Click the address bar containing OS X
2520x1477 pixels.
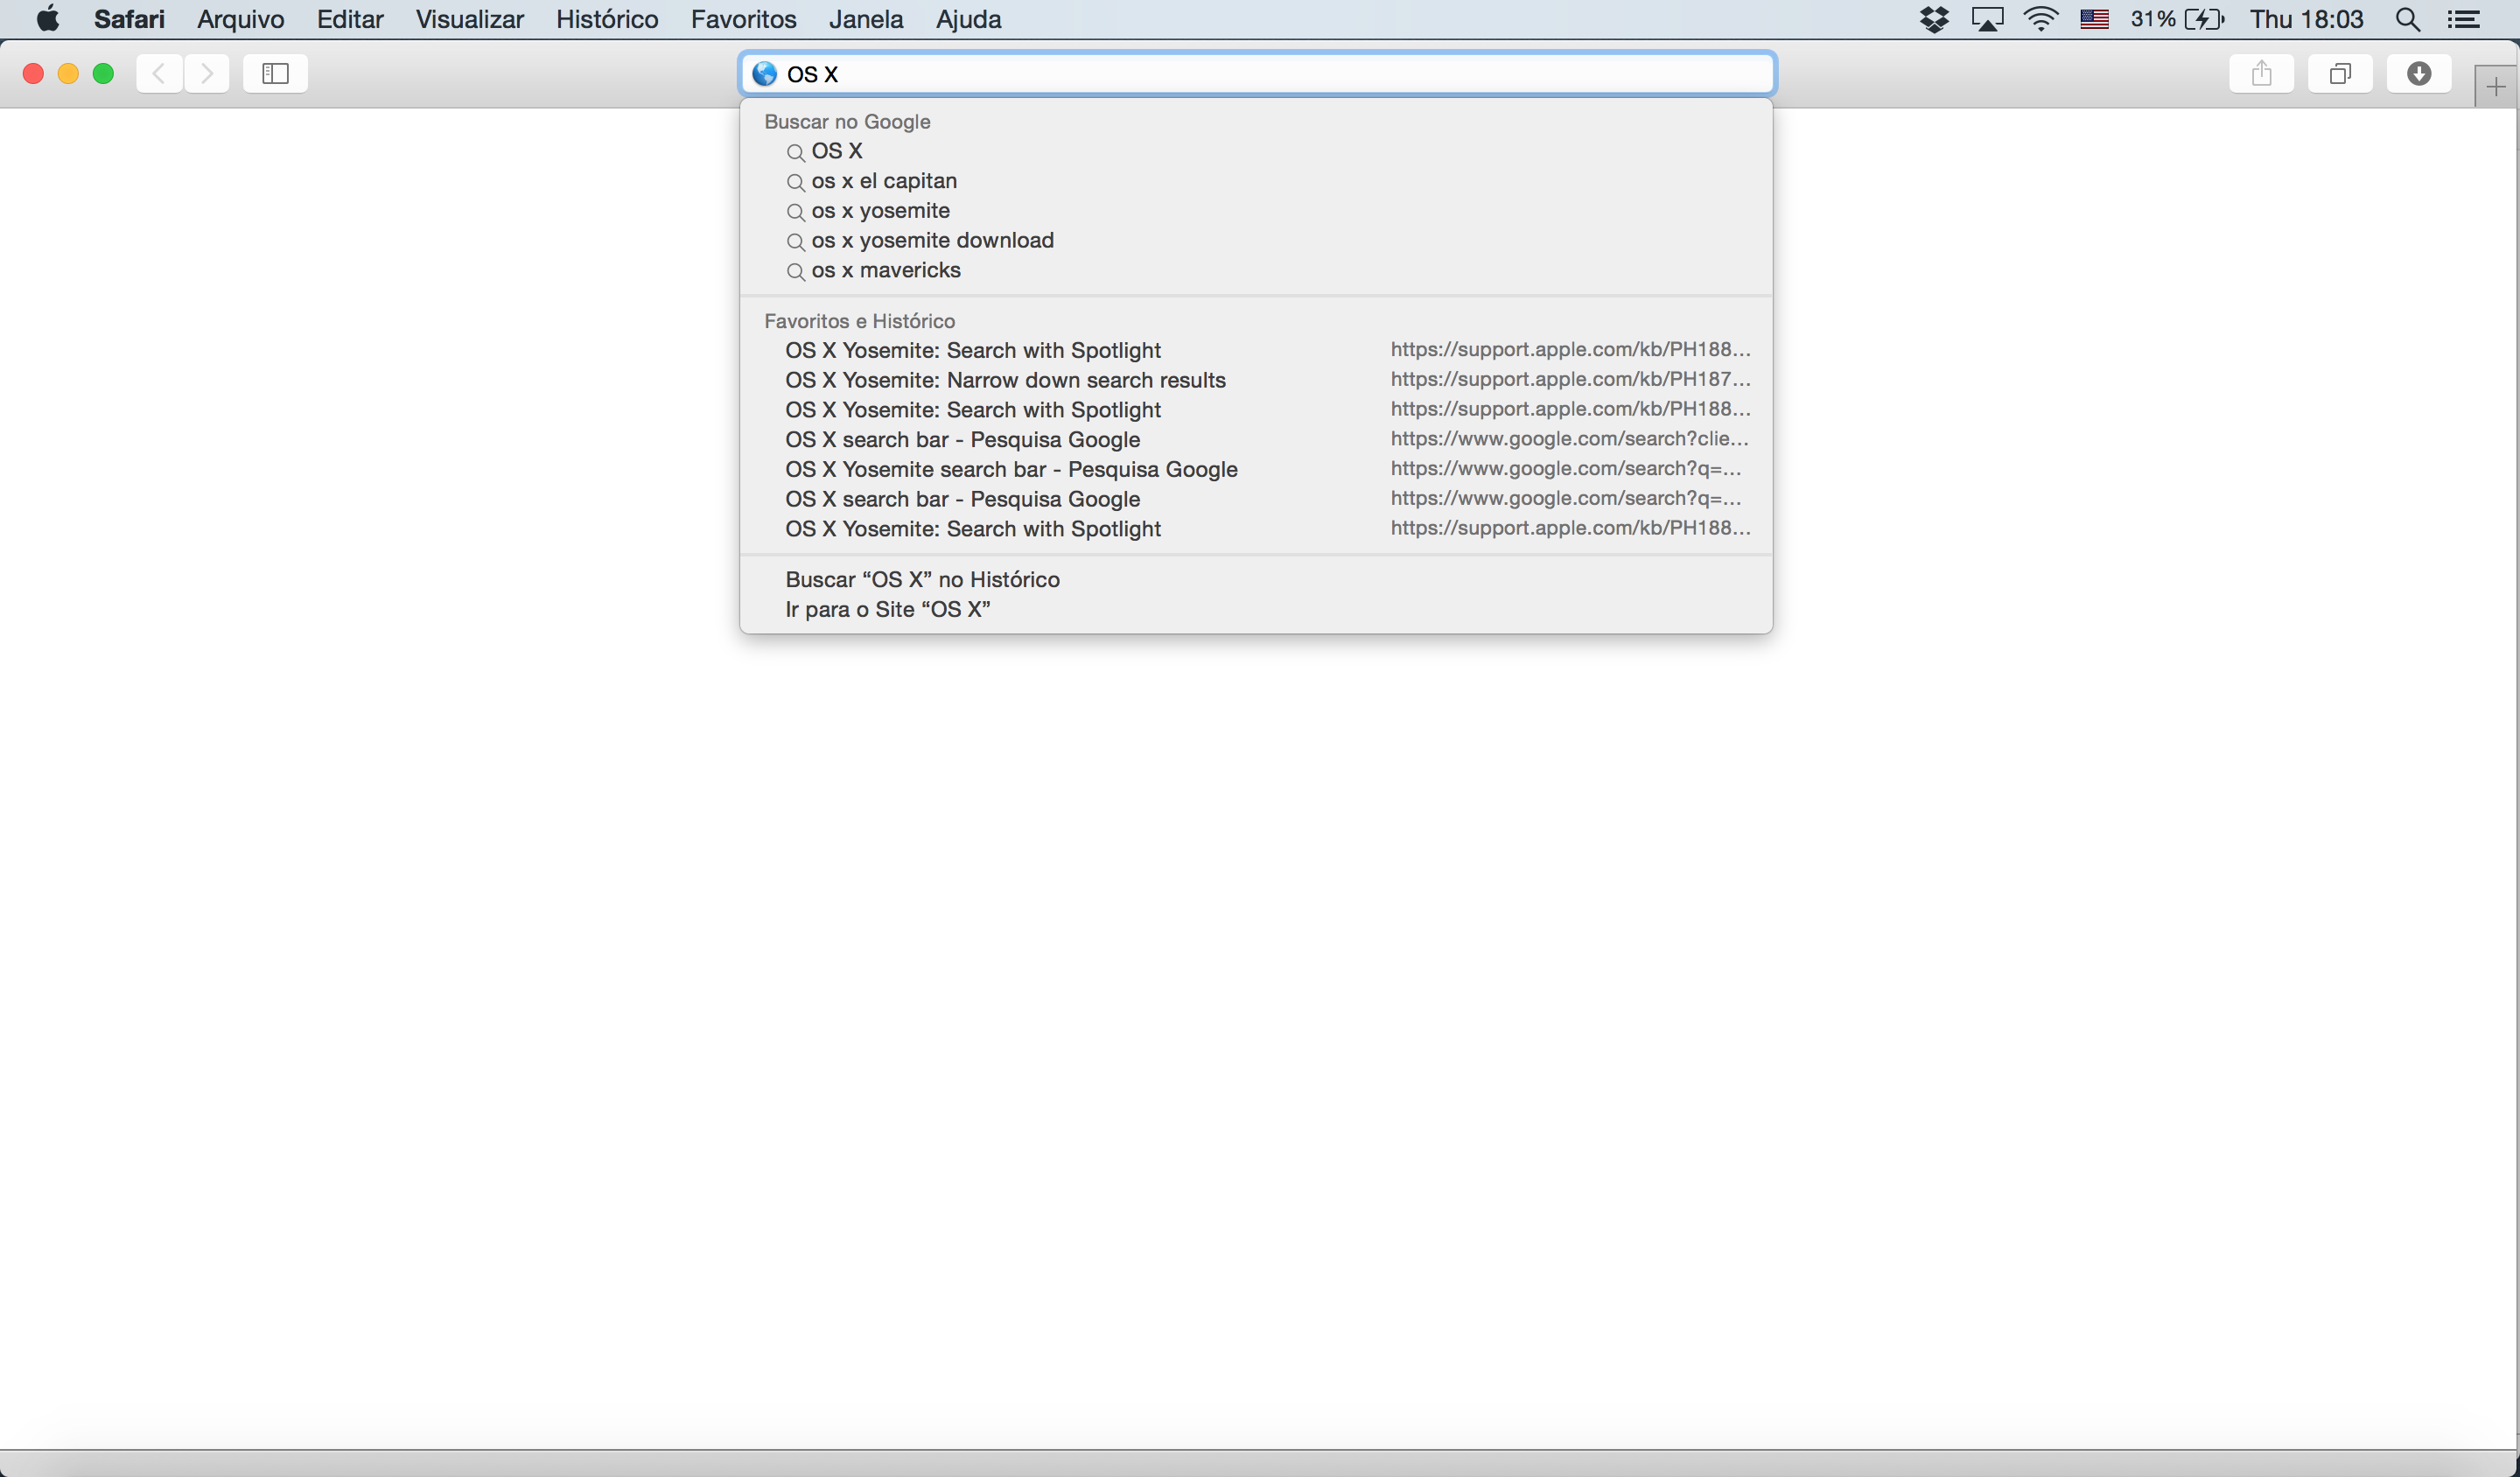pos(1257,74)
